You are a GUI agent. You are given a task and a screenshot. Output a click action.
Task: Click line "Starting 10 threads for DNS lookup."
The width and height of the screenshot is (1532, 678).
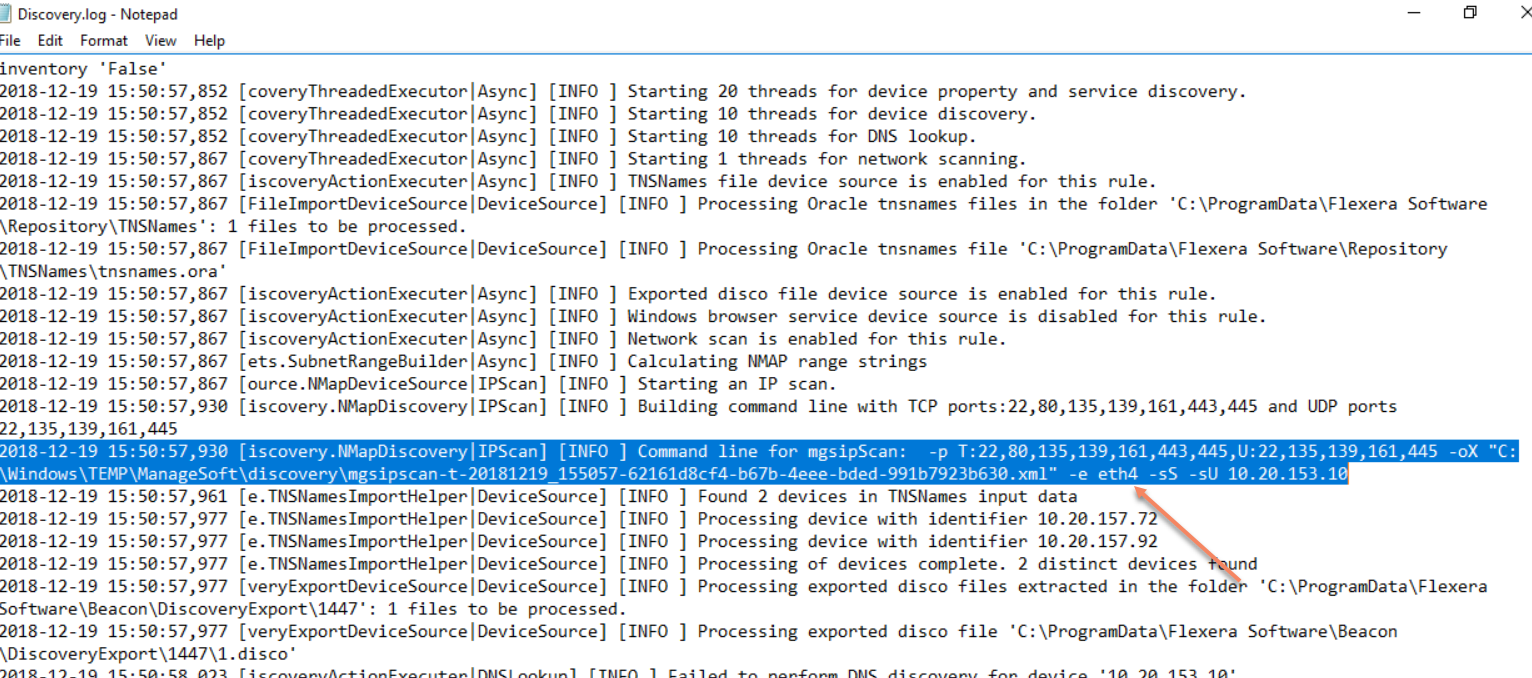click(488, 136)
